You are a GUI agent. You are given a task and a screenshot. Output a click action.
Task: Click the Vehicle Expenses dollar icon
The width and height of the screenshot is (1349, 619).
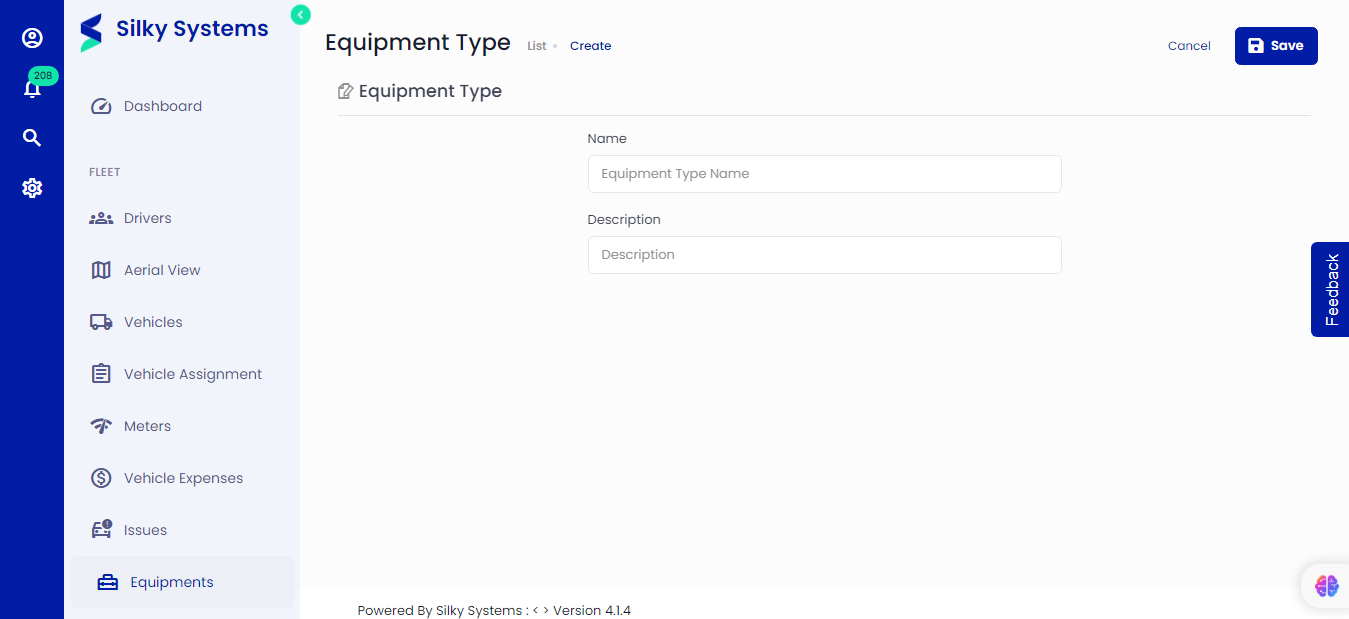pos(101,477)
